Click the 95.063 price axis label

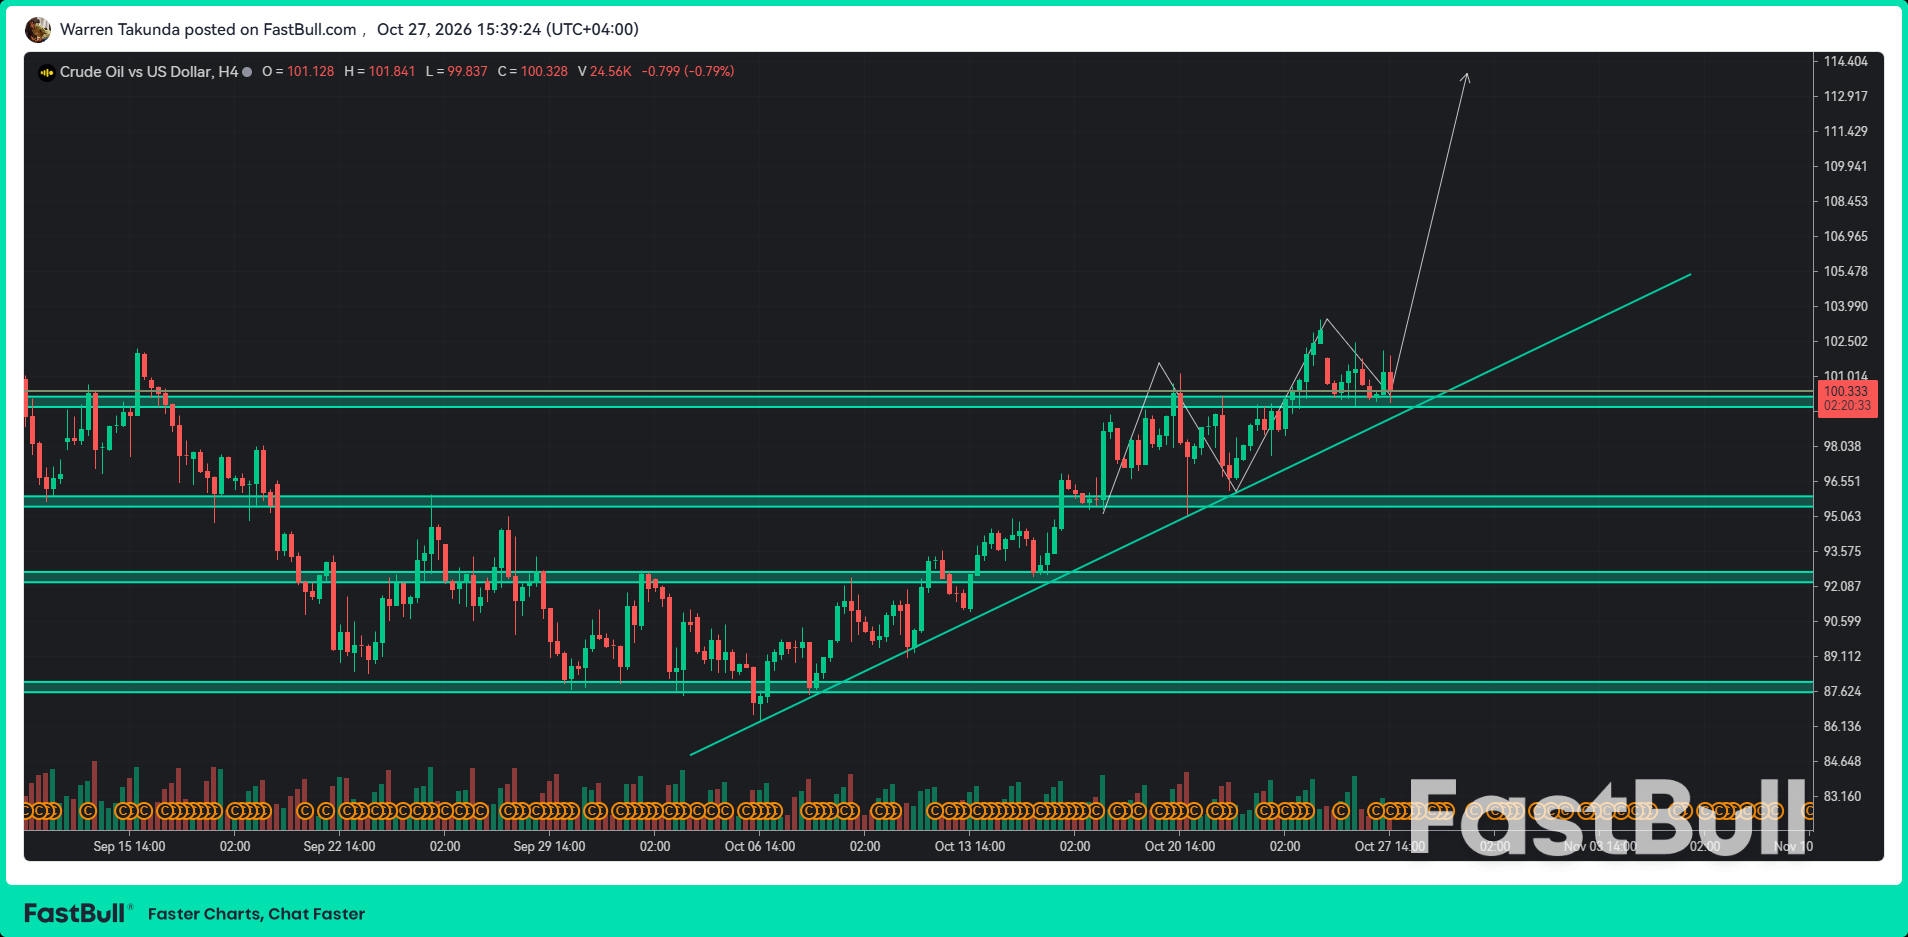tap(1843, 517)
